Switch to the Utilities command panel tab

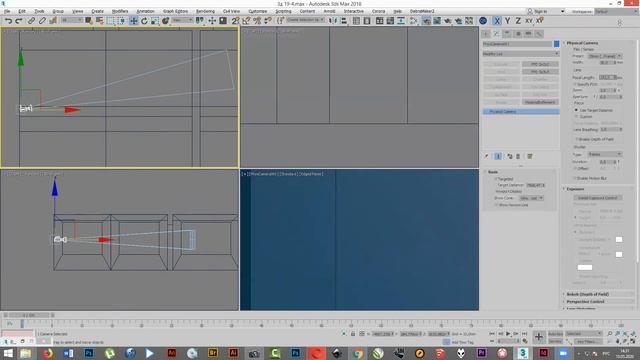pyautogui.click(x=539, y=34)
